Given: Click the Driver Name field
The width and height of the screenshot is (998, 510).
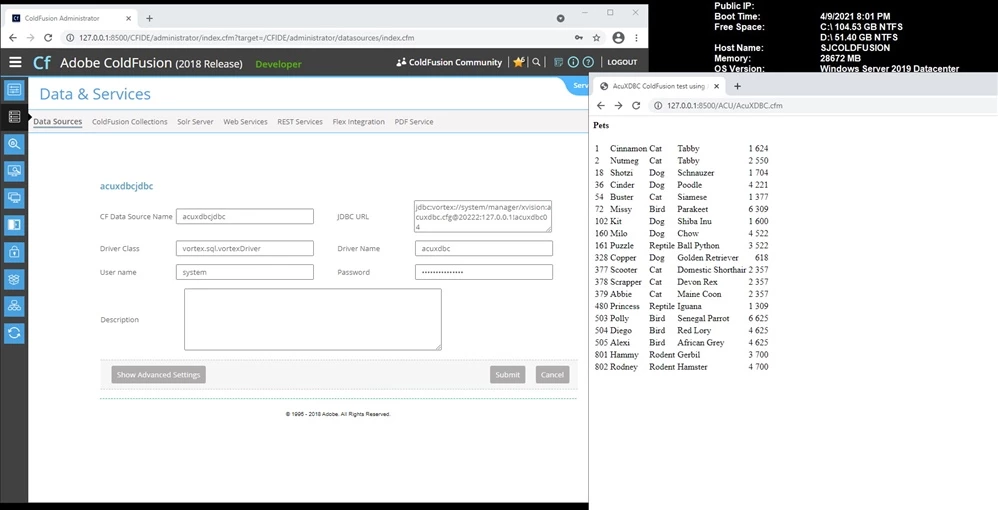Looking at the screenshot, I should 484,248.
